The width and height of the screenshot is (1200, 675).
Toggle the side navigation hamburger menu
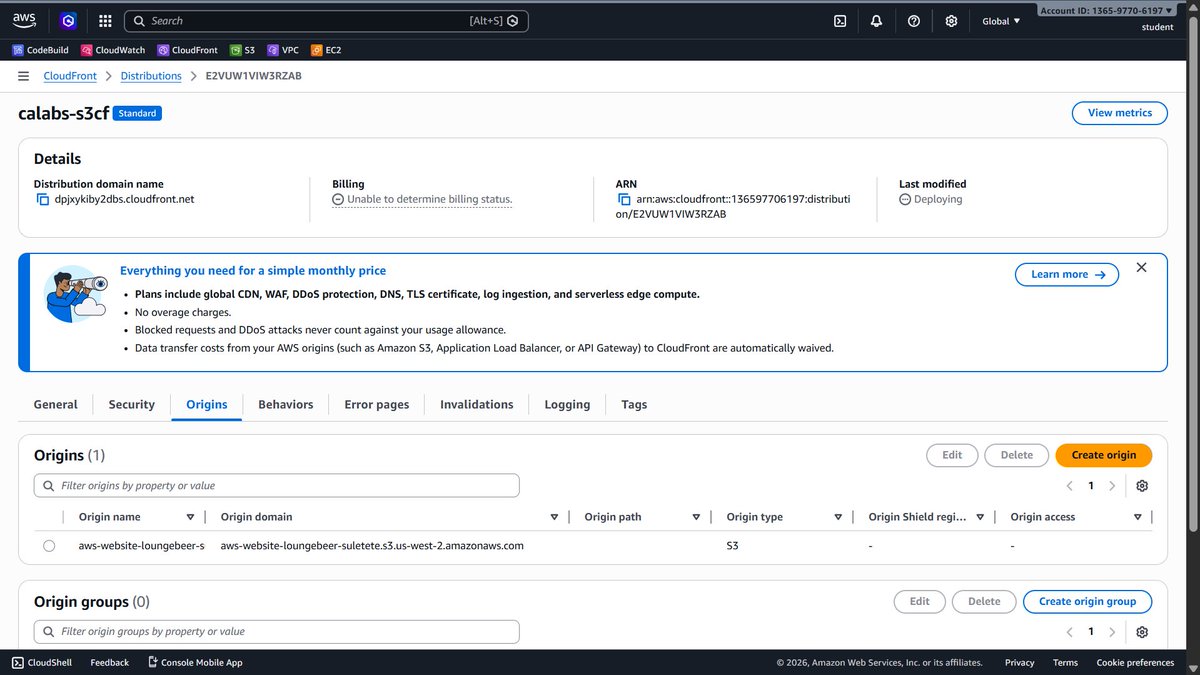[x=23, y=76]
